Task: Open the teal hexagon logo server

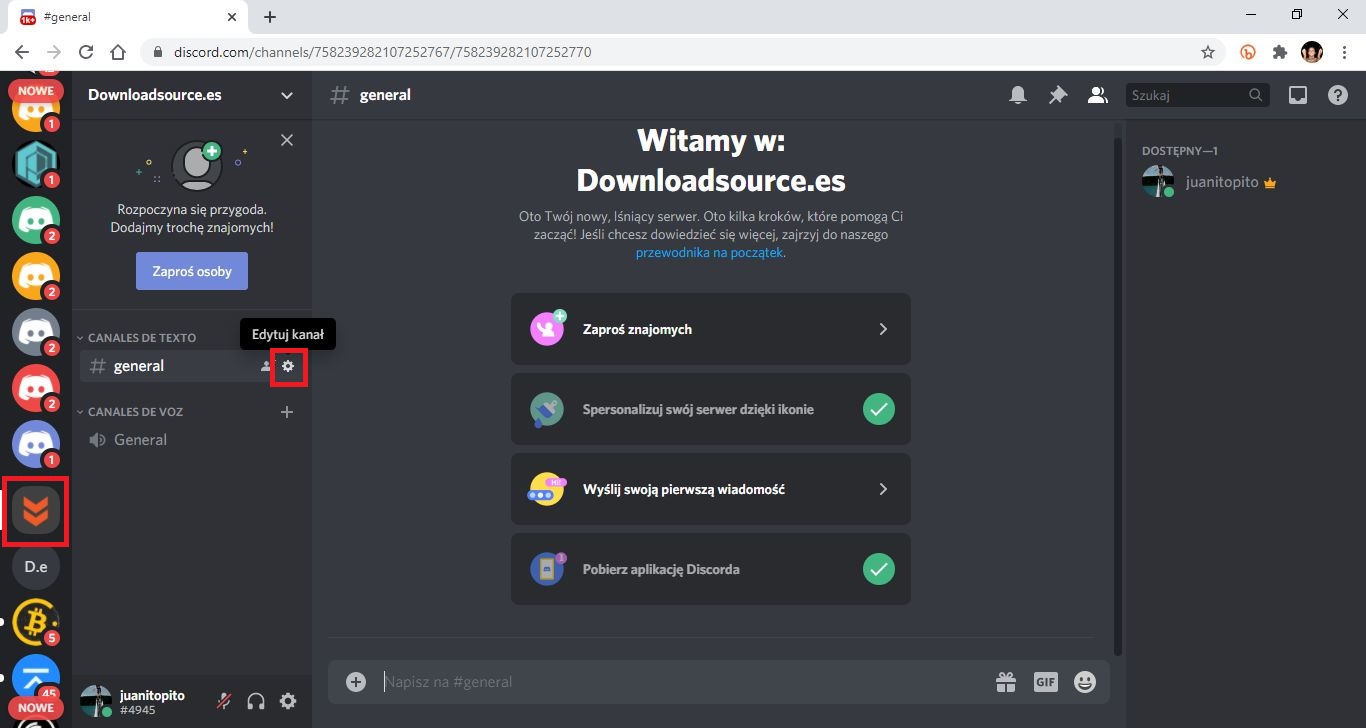Action: click(x=36, y=163)
